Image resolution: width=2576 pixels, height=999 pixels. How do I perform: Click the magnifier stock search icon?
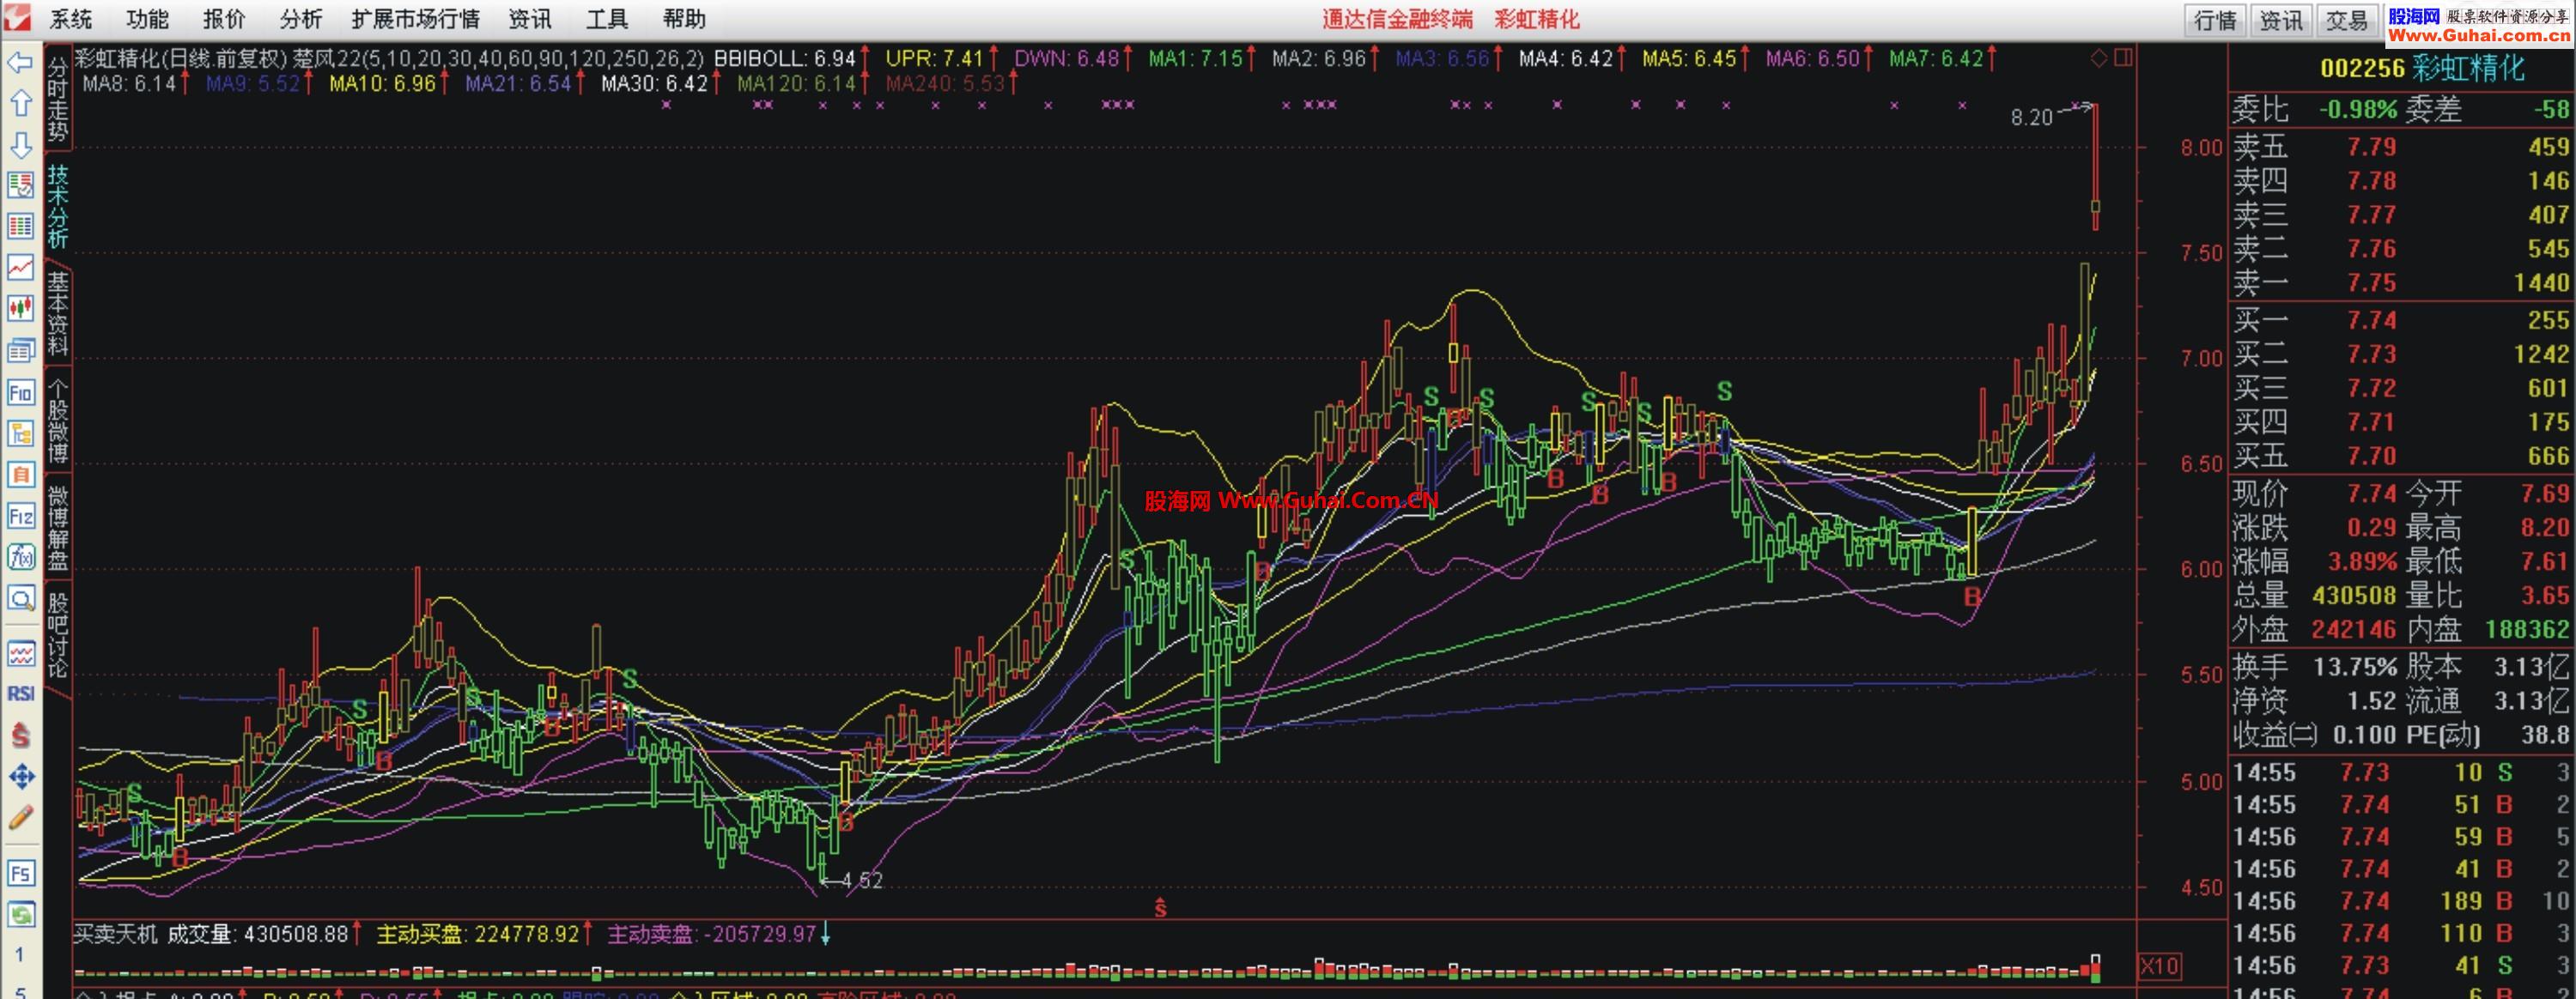(x=20, y=599)
